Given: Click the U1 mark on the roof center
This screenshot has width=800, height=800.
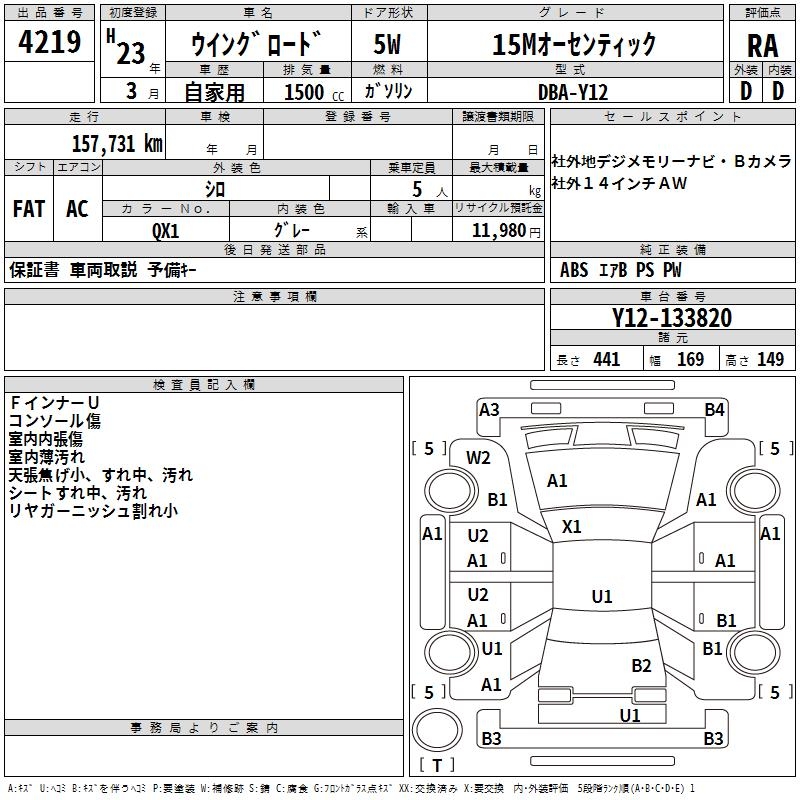Looking at the screenshot, I should pyautogui.click(x=601, y=597).
